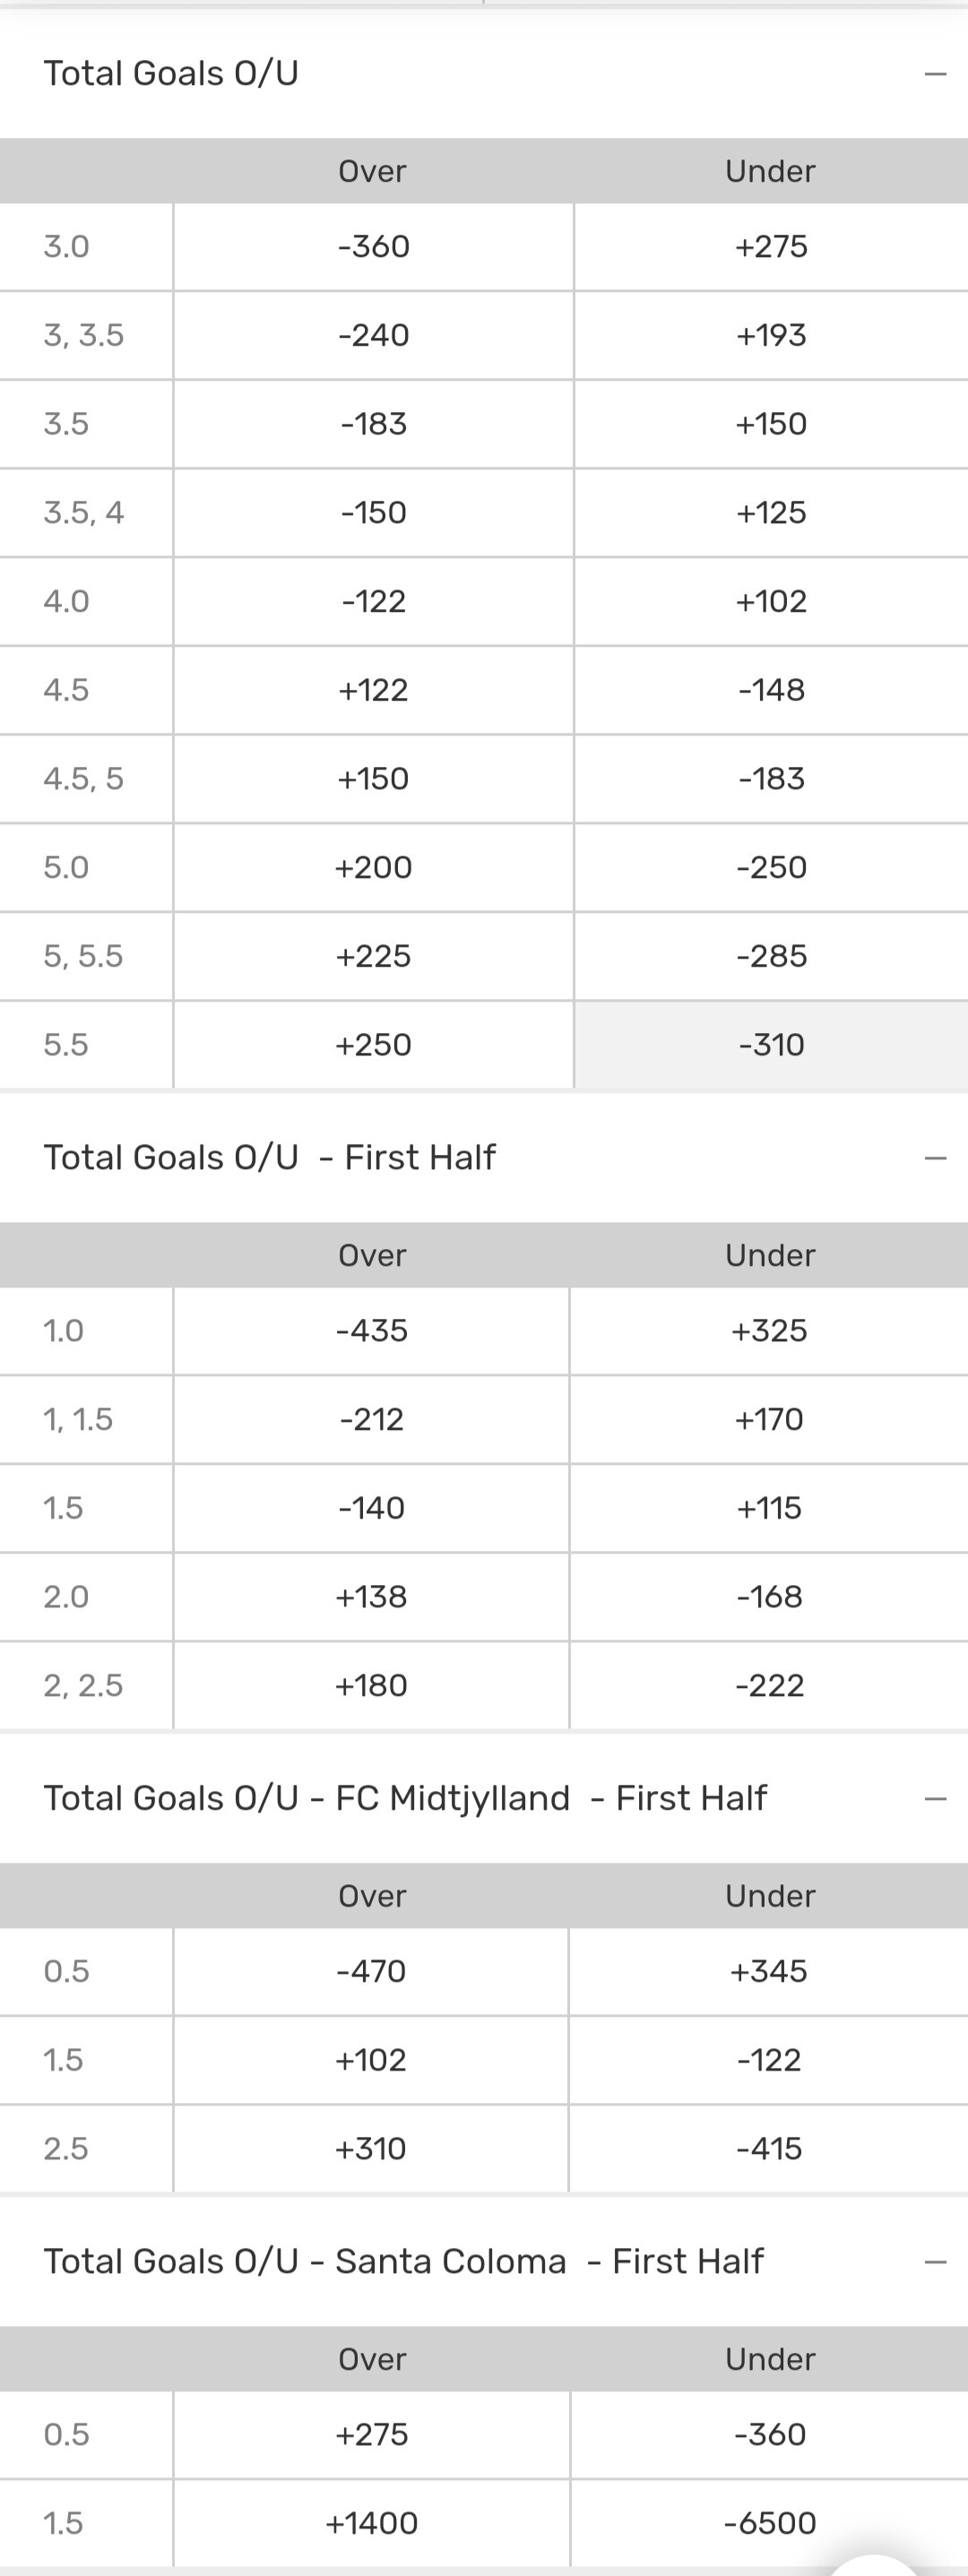The width and height of the screenshot is (968, 2576).
Task: Pick Over 3.5 total goals at -183
Action: pos(373,424)
